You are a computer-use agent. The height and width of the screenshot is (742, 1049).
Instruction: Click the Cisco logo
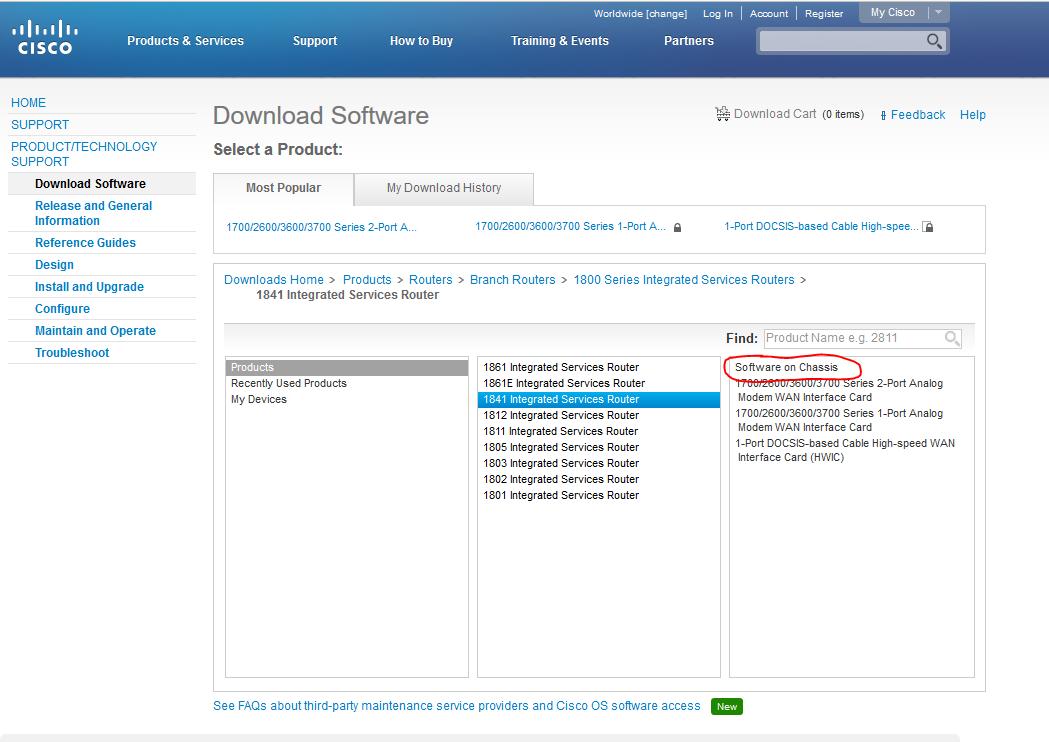(x=45, y=37)
